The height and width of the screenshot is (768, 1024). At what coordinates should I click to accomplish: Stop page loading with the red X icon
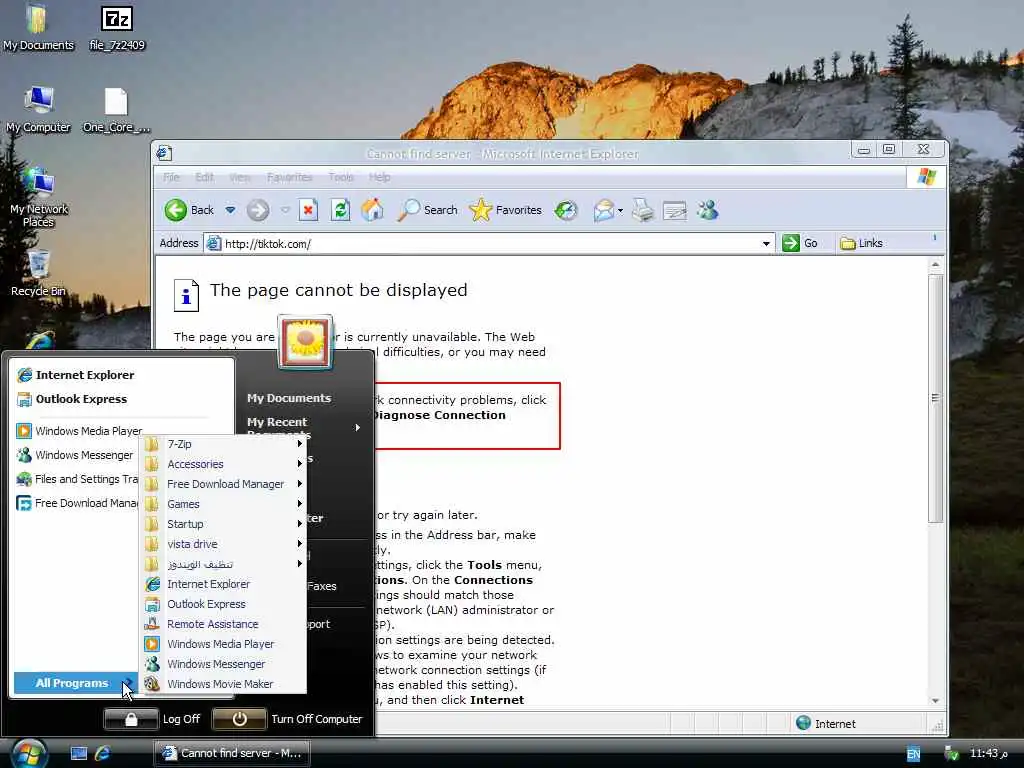point(308,210)
